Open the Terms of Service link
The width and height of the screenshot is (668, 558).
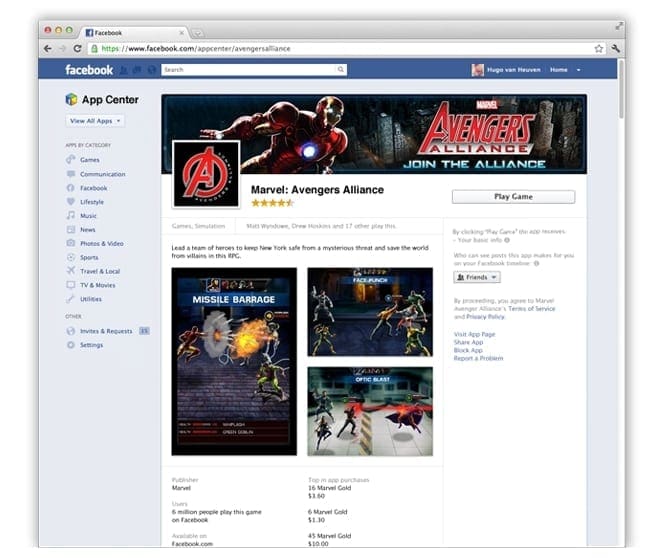pyautogui.click(x=532, y=308)
